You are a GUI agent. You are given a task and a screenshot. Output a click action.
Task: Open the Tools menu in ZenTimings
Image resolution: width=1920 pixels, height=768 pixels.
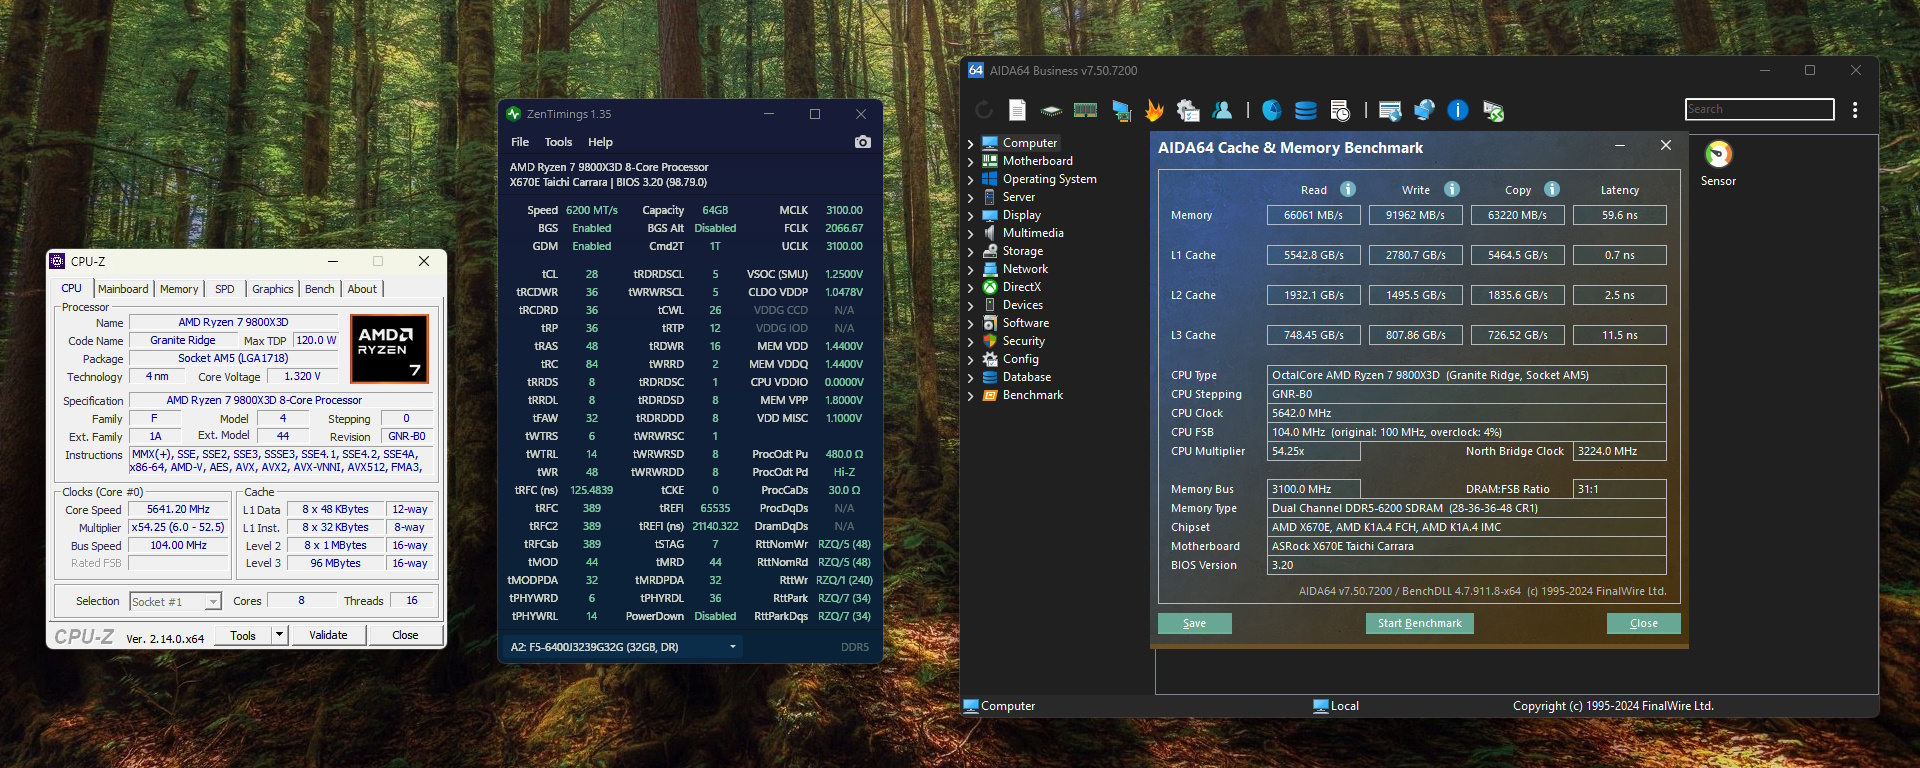pyautogui.click(x=558, y=142)
